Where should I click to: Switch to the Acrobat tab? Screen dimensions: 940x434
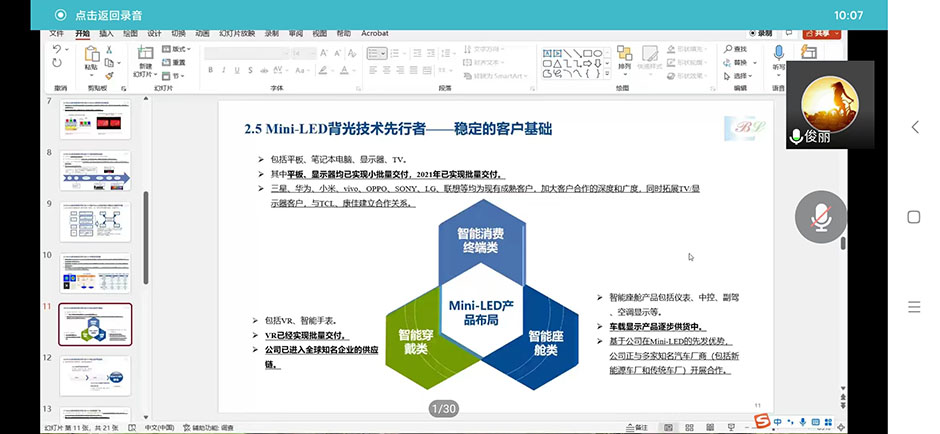tap(375, 34)
